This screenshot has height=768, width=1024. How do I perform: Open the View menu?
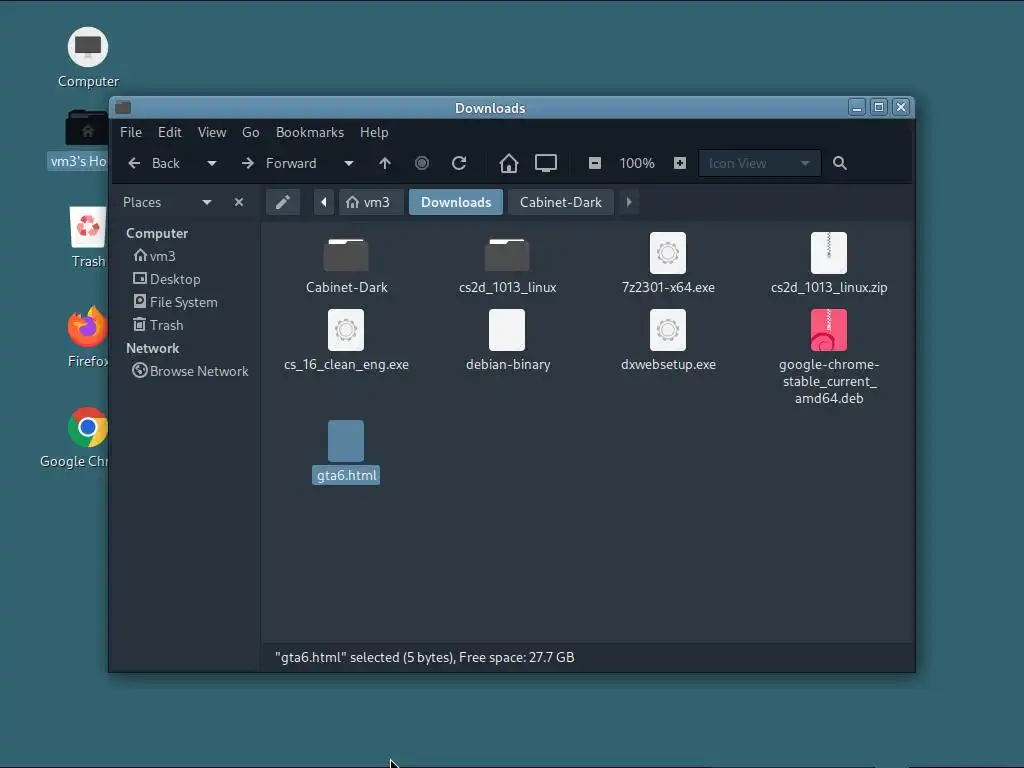[x=212, y=133]
